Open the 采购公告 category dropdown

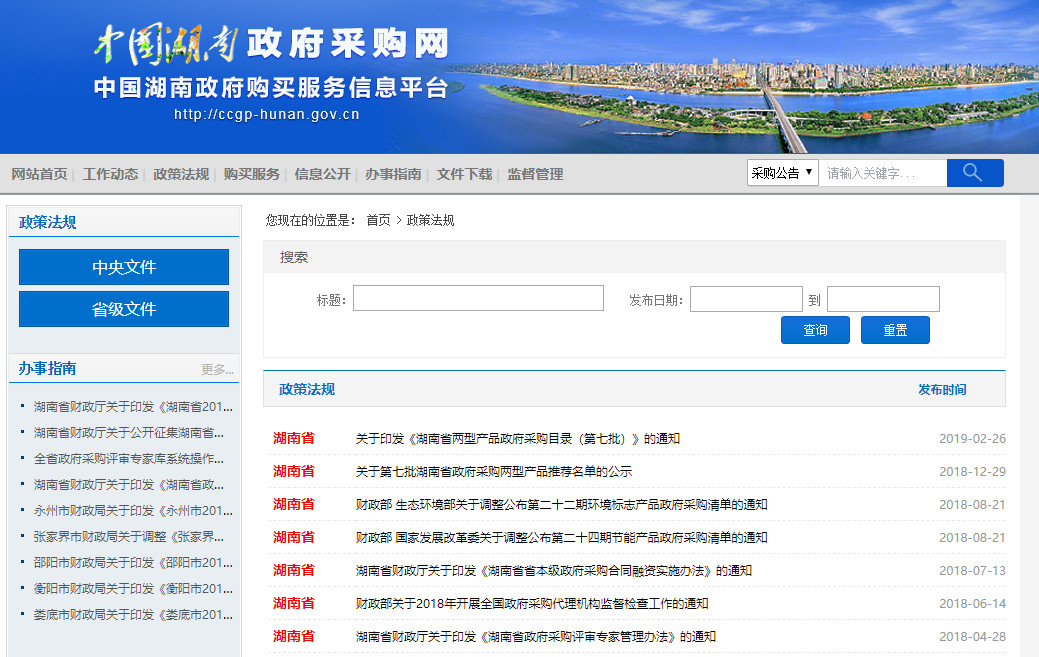point(782,173)
